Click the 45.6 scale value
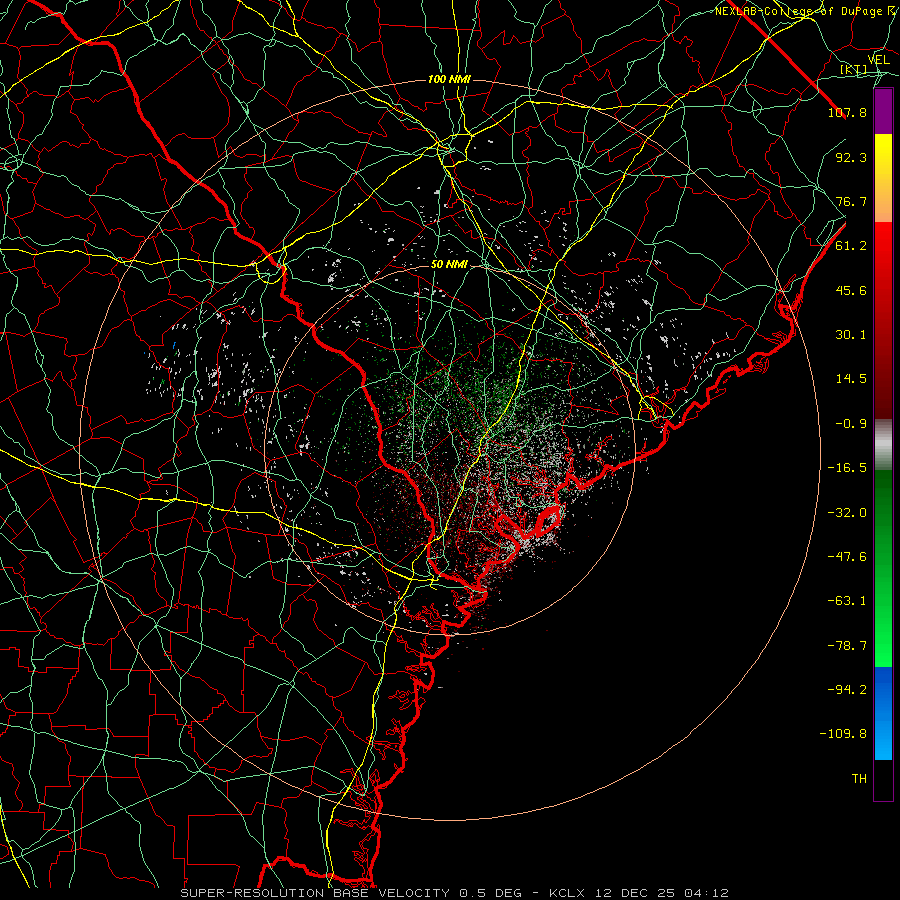 [851, 290]
